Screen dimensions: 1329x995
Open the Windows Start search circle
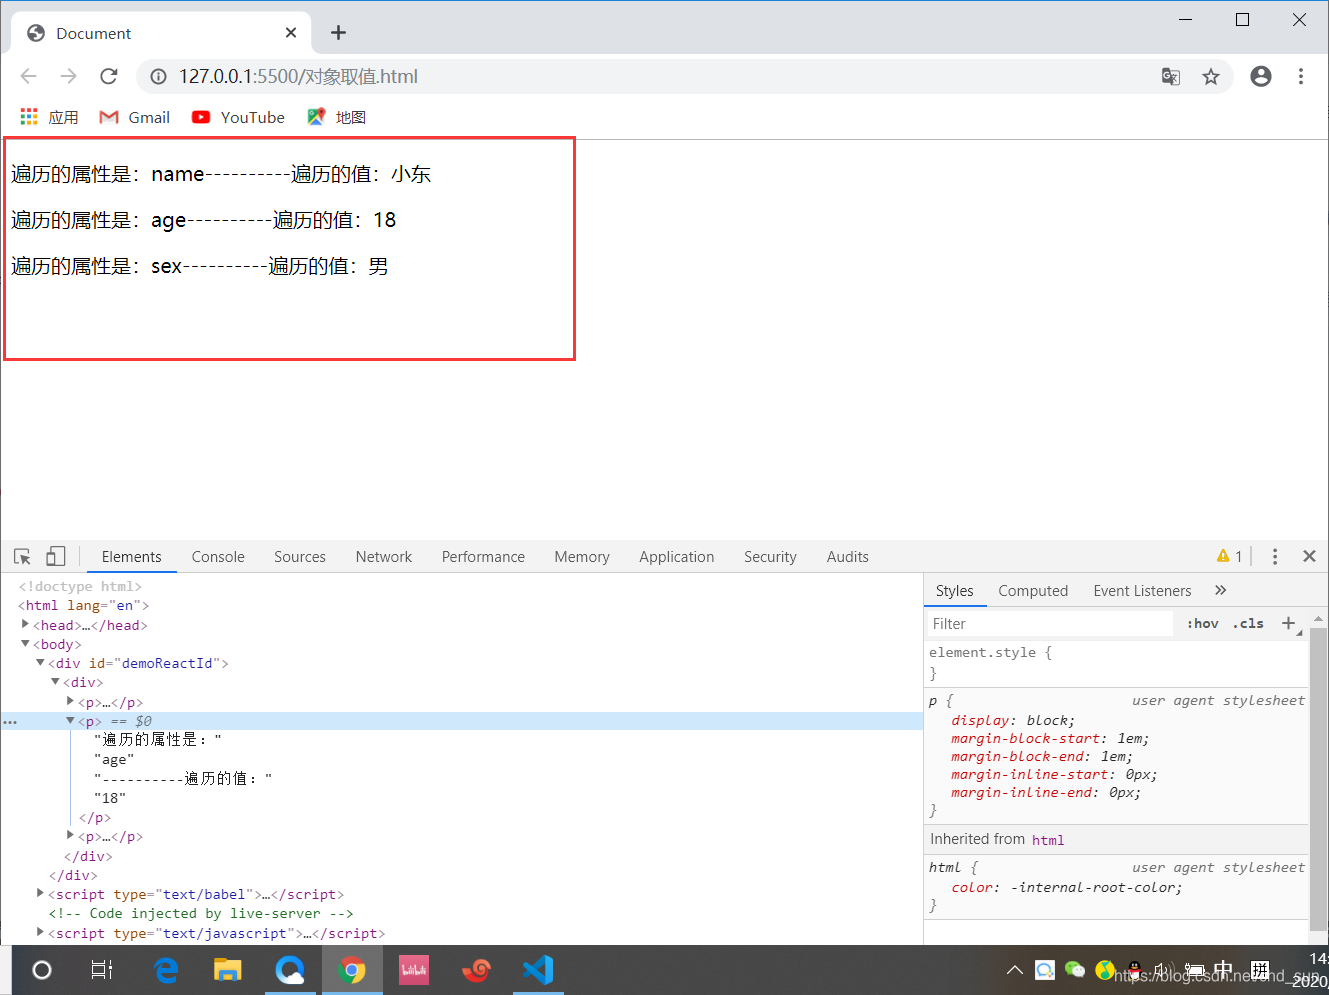tap(42, 970)
